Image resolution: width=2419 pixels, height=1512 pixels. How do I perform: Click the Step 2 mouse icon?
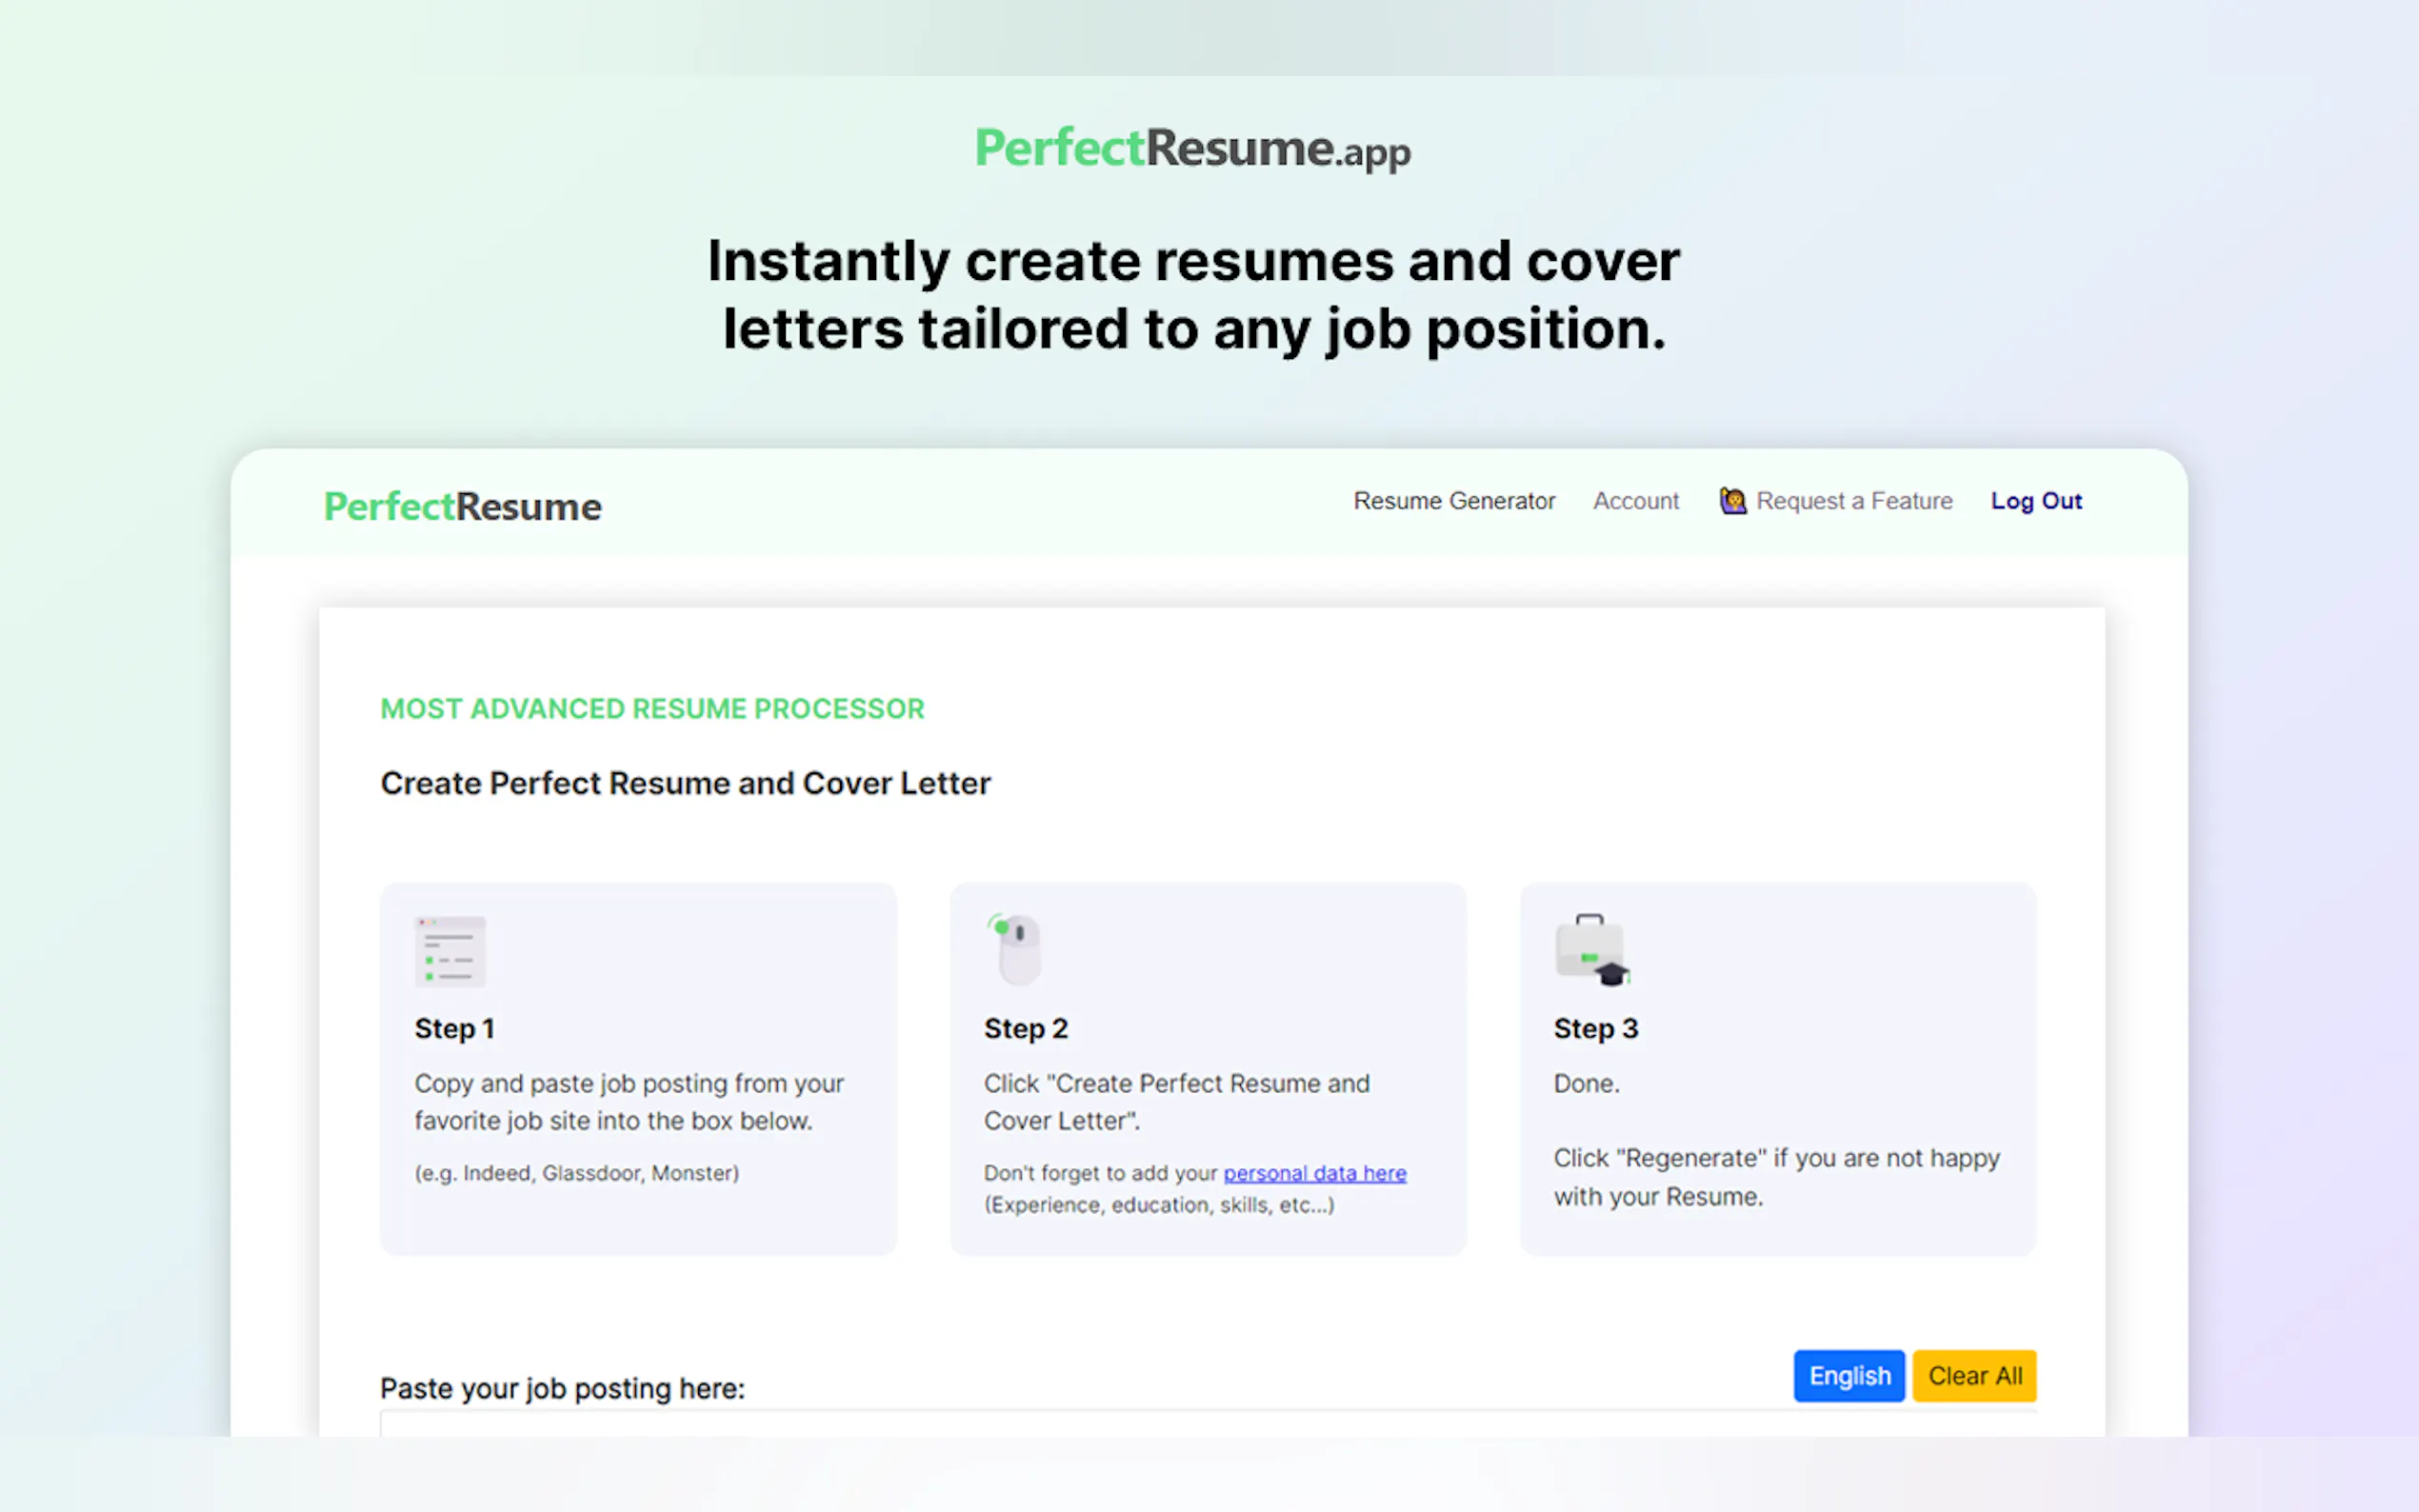1016,949
